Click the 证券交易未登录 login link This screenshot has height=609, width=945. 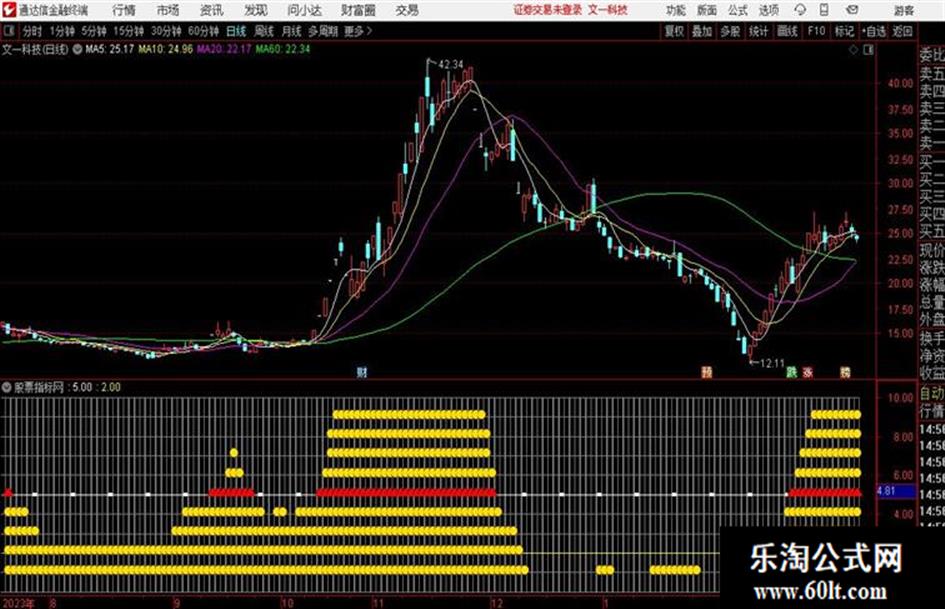pyautogui.click(x=548, y=10)
